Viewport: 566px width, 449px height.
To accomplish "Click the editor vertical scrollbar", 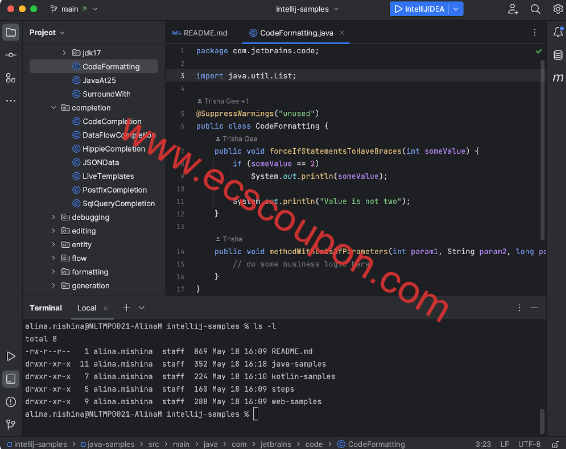I will coord(542,150).
